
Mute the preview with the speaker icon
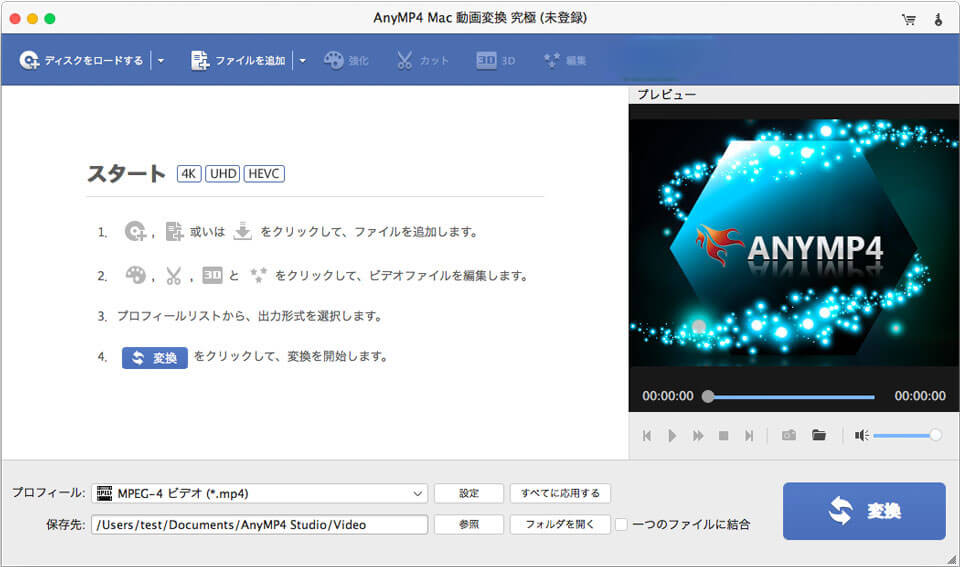click(861, 435)
